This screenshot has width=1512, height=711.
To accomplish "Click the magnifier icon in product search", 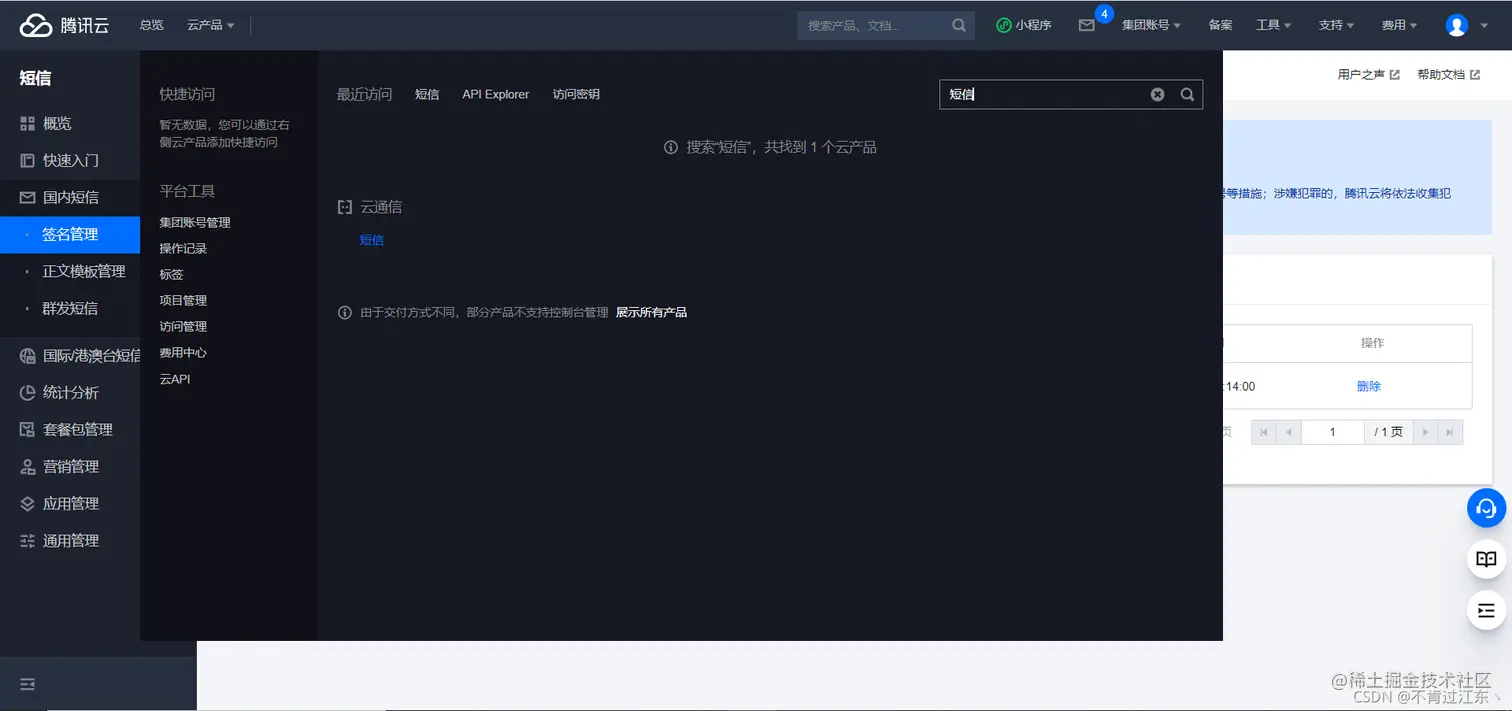I will (x=957, y=25).
